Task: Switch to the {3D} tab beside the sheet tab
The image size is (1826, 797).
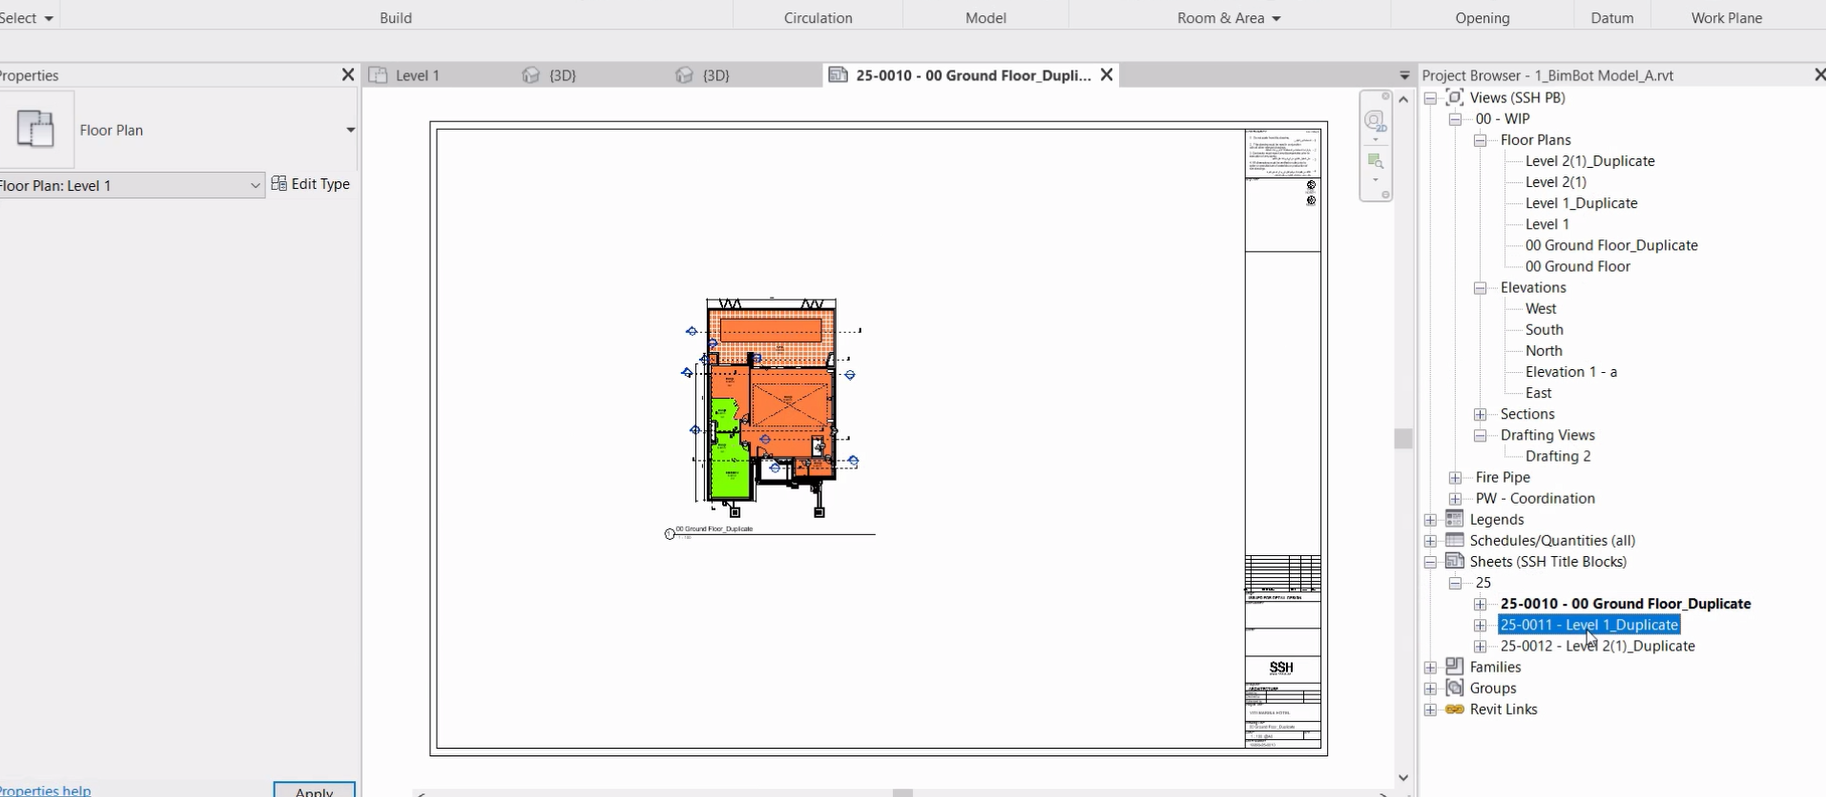Action: pyautogui.click(x=704, y=75)
